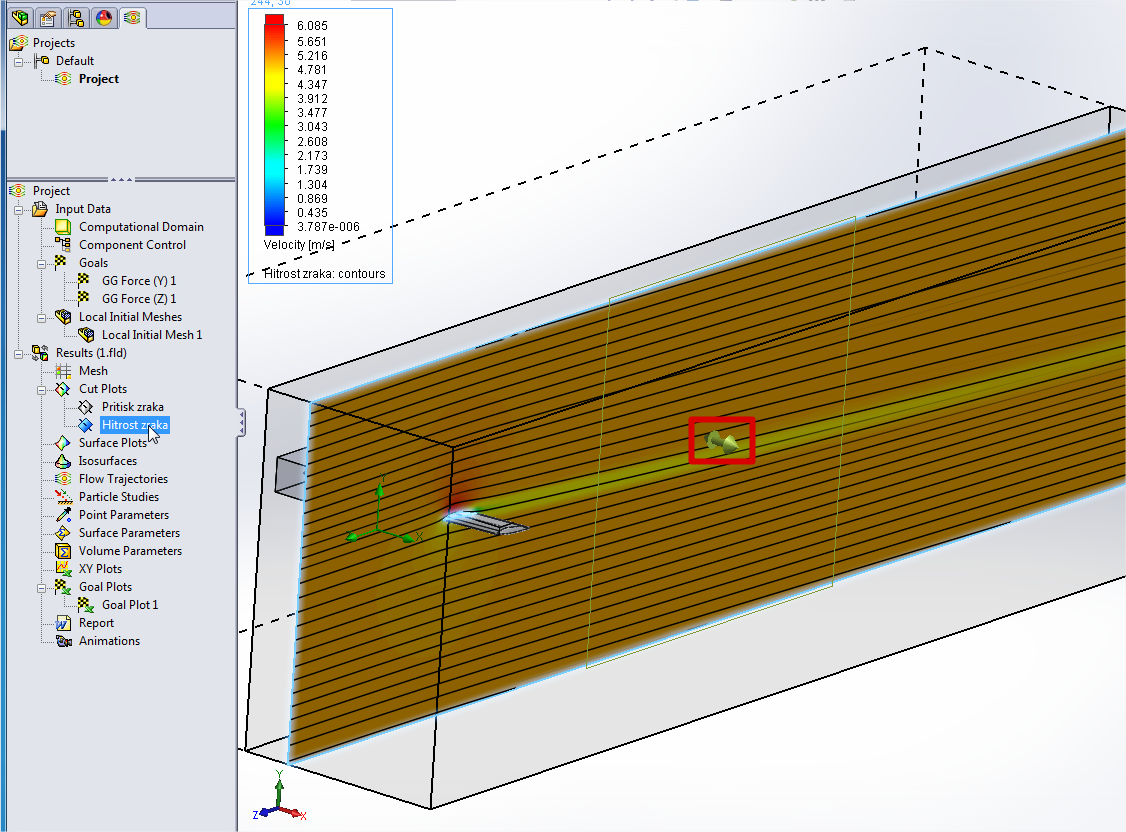Image resolution: width=1126 pixels, height=832 pixels.
Task: Click the XY Plots chart icon
Action: coord(63,569)
